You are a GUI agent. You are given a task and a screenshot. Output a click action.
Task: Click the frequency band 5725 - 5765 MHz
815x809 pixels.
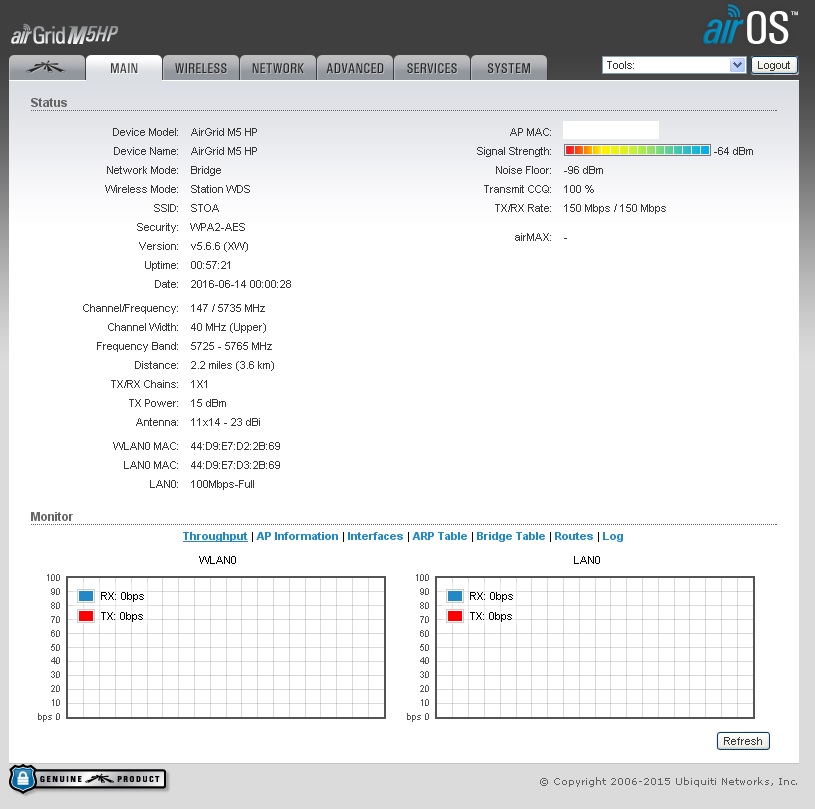click(231, 346)
